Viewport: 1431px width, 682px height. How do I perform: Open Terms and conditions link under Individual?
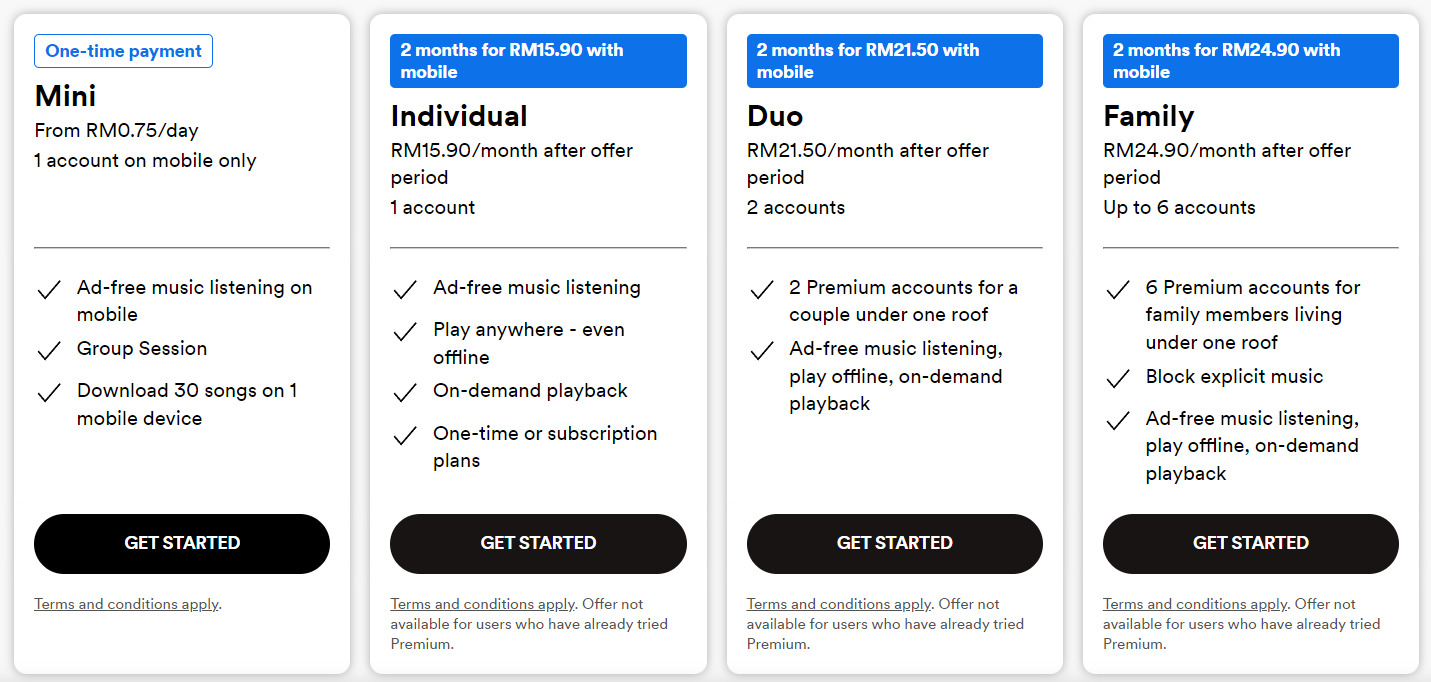coord(483,604)
